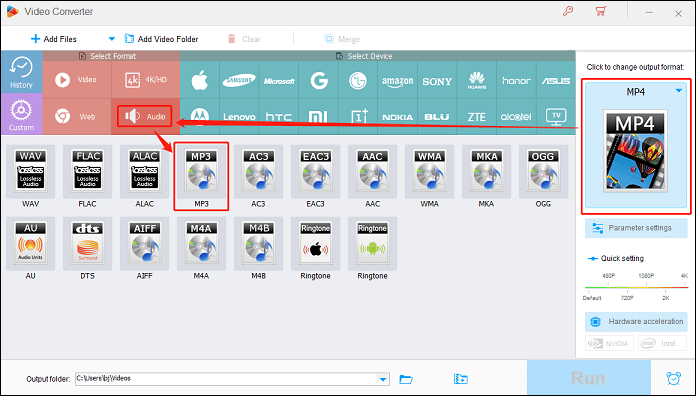Select the LG device brand
This screenshot has width=696, height=396.
point(358,80)
